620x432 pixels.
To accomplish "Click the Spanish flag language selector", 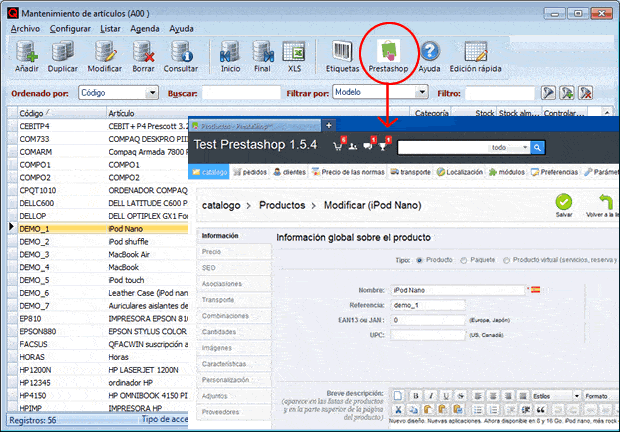I will (x=535, y=290).
